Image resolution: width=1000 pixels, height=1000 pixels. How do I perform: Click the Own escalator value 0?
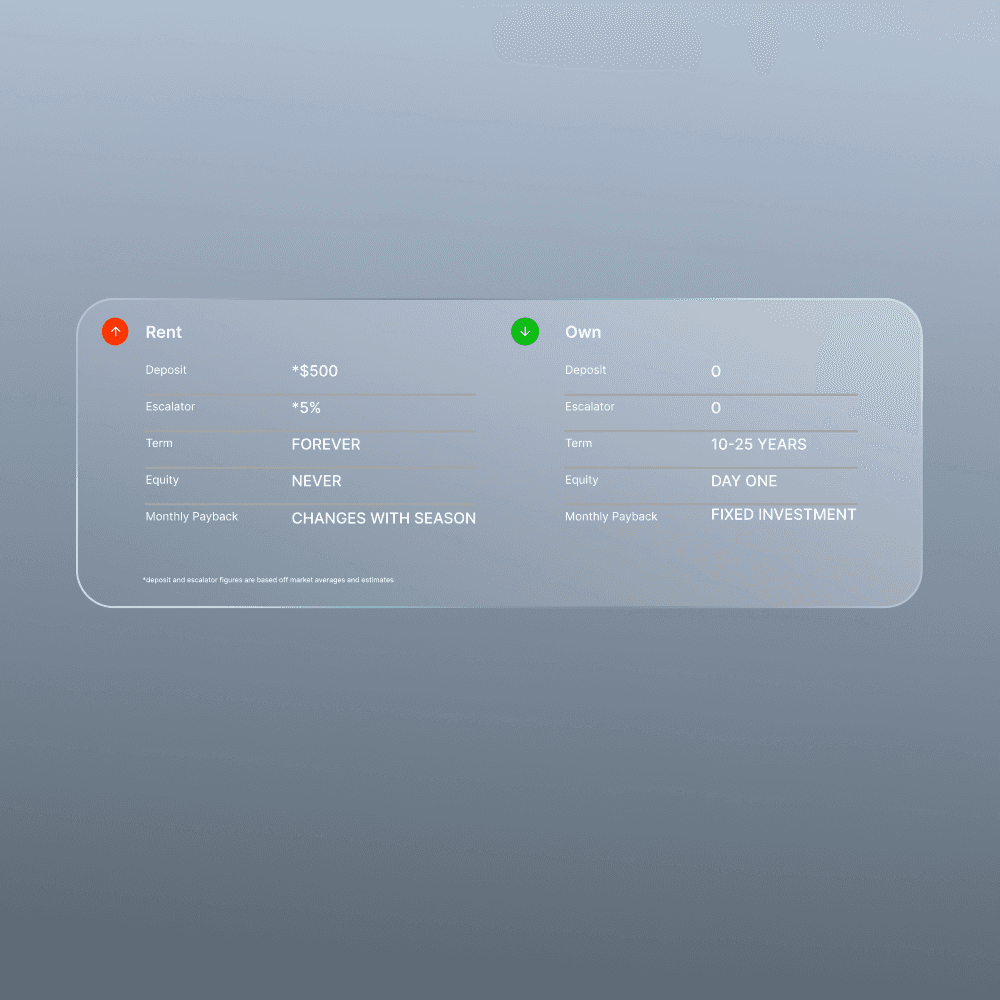tap(716, 408)
